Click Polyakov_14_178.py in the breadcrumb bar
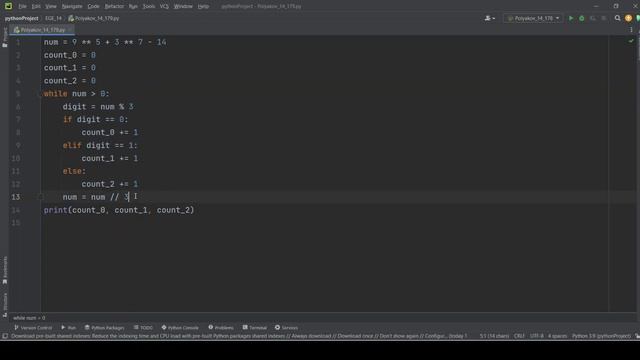 (94, 18)
